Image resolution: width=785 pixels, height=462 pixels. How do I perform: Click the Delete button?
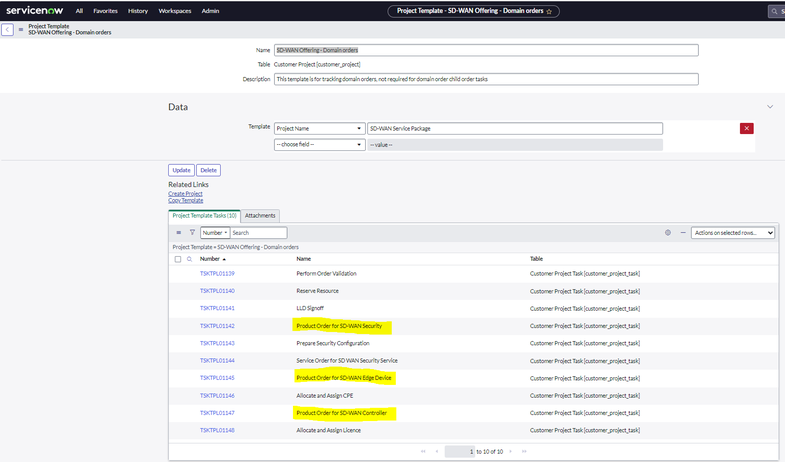(x=208, y=170)
